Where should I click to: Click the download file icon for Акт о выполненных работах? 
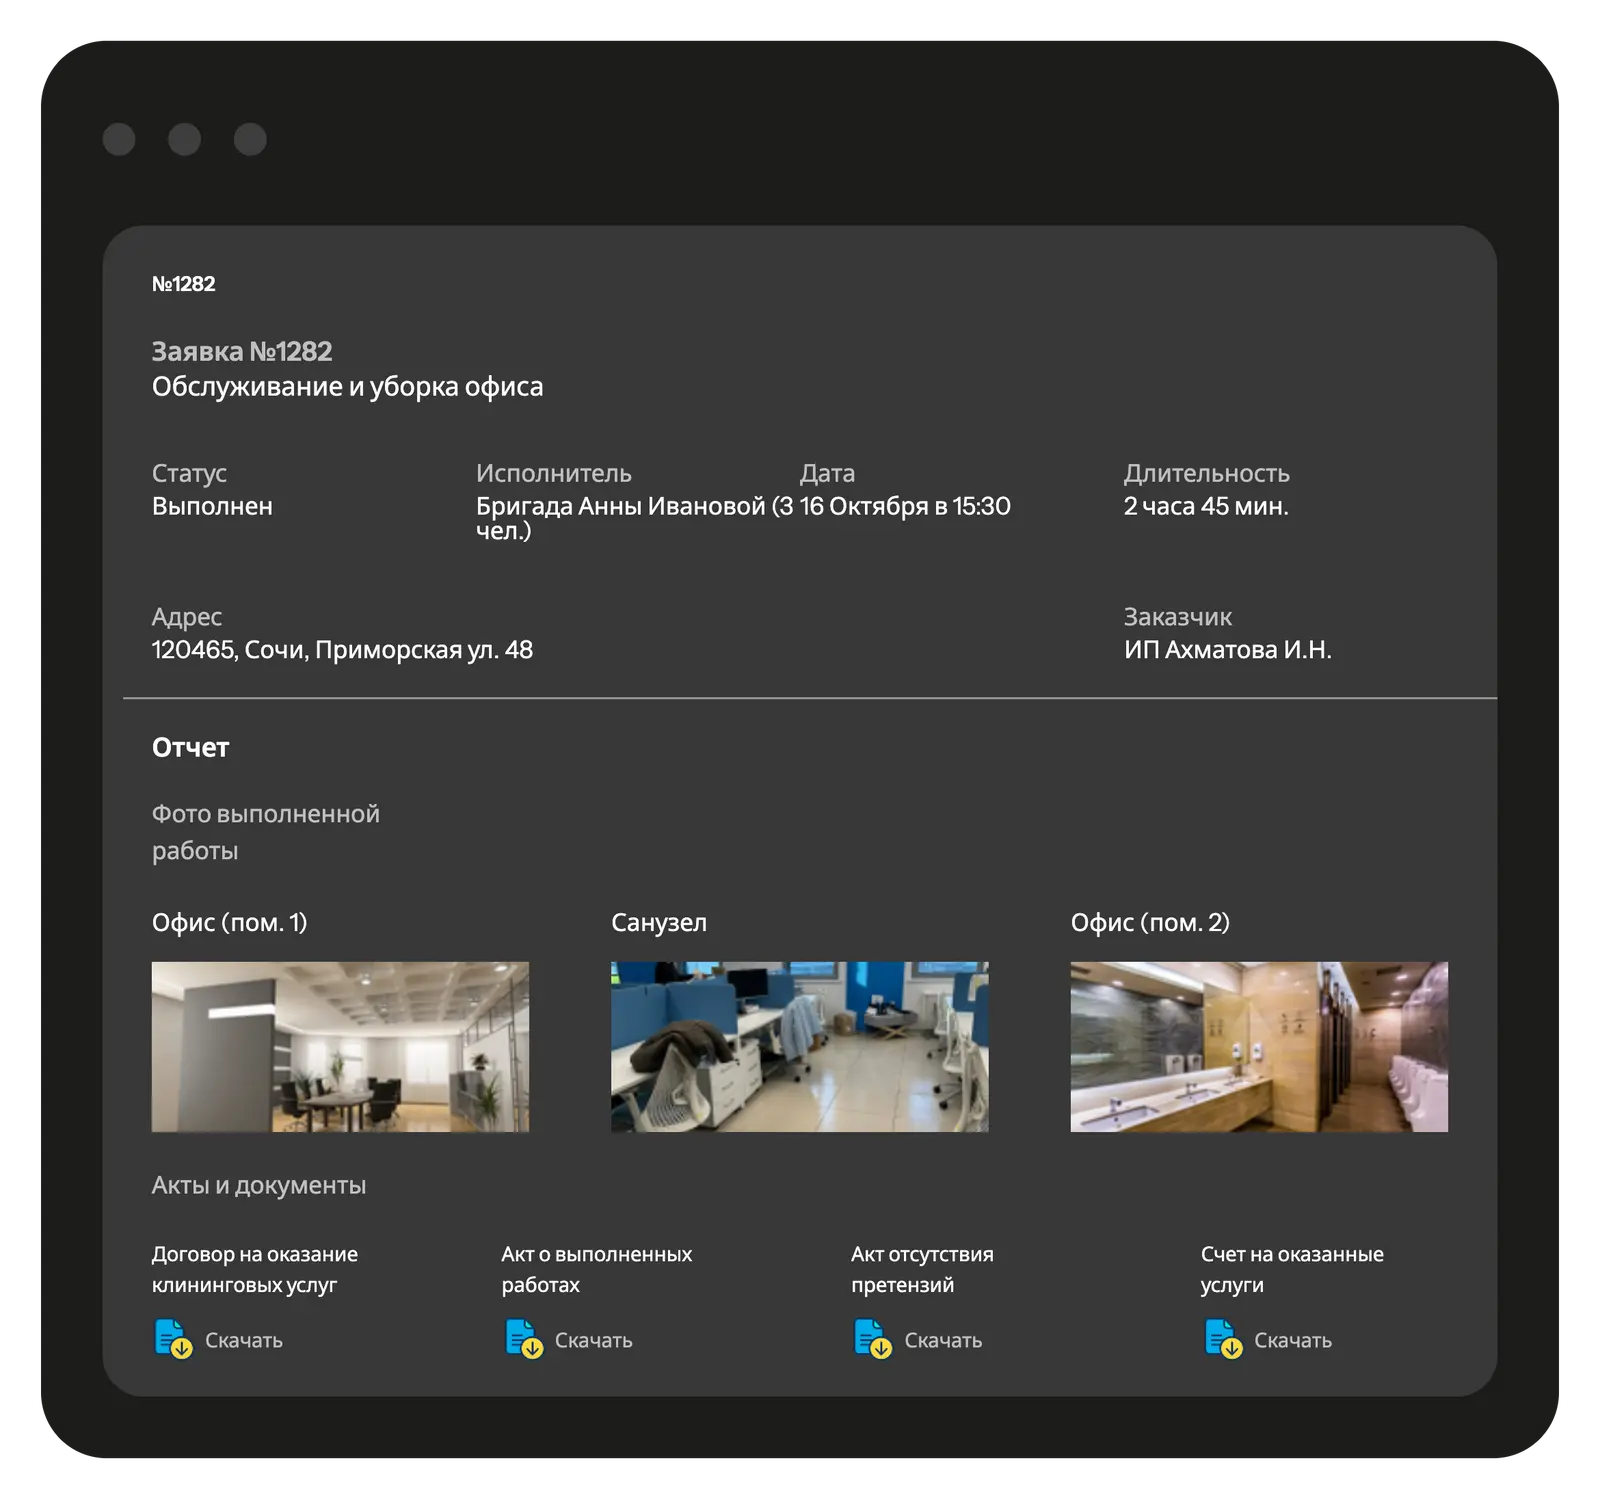(523, 1339)
